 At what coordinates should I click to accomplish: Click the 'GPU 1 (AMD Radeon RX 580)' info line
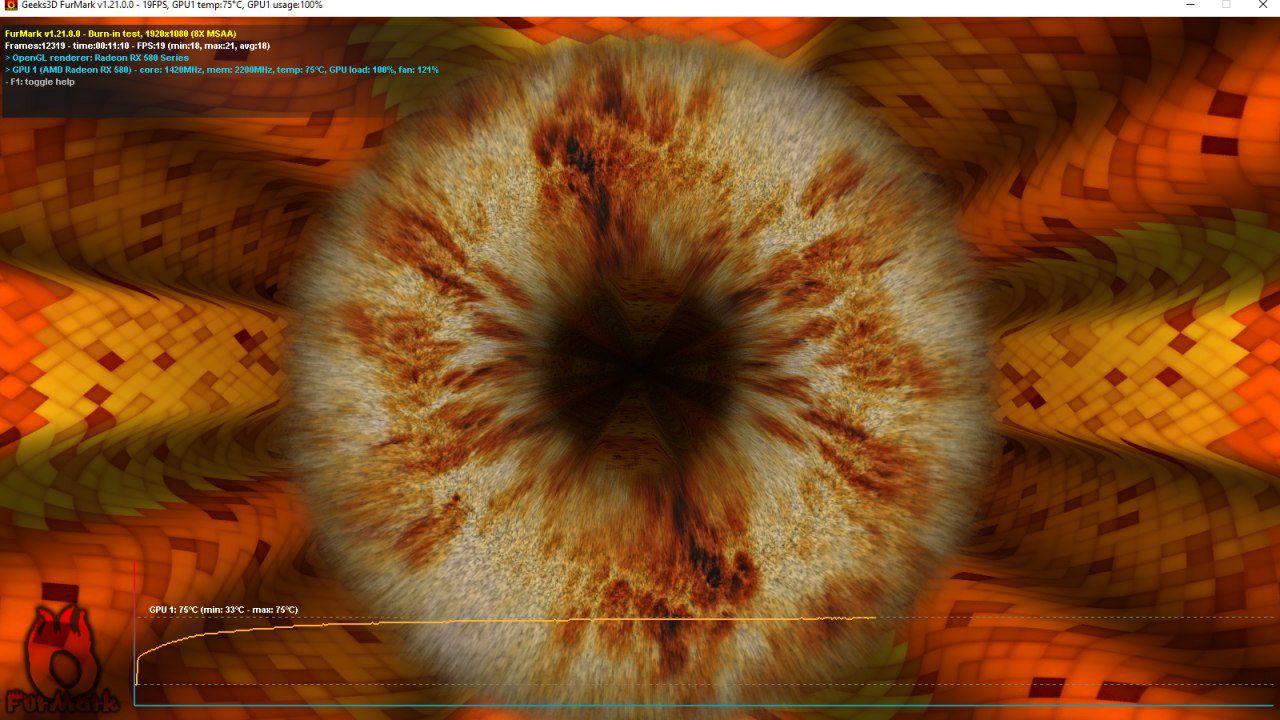tap(222, 70)
